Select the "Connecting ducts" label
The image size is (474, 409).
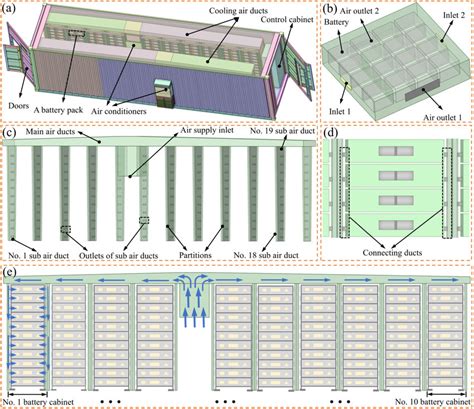pos(392,253)
